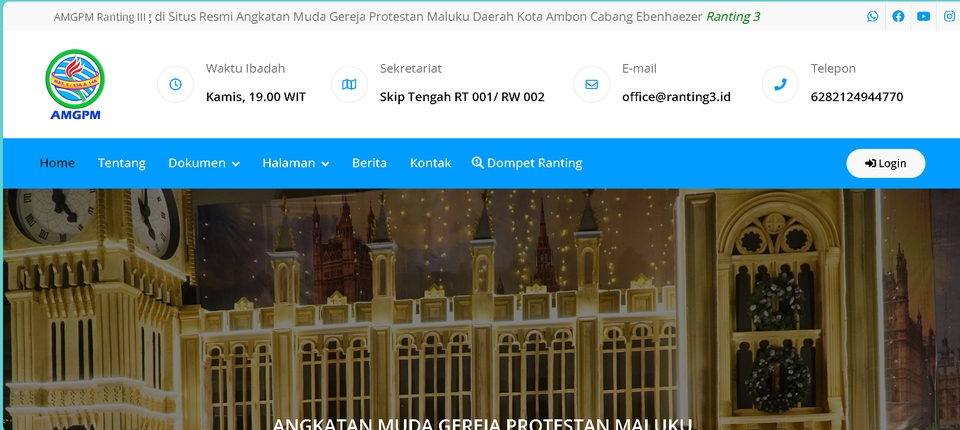Open the Kontak page
The height and width of the screenshot is (430, 960).
(430, 163)
